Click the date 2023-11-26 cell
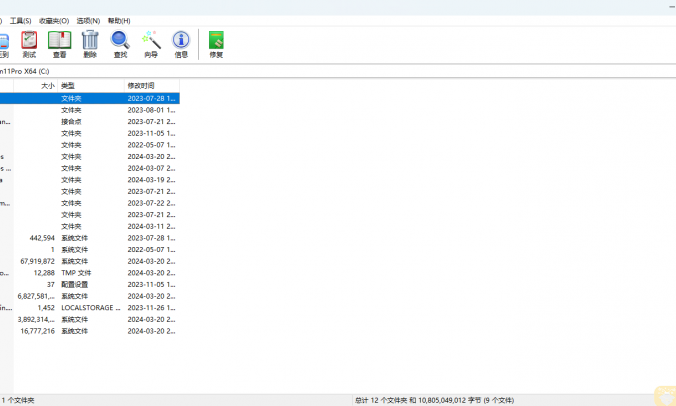 (151, 308)
